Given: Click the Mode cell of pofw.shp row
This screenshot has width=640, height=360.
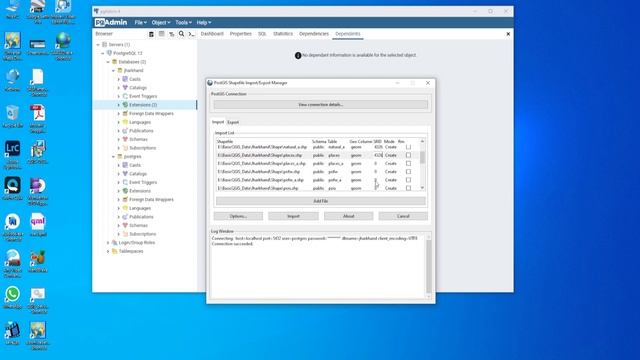Looking at the screenshot, I should point(391,171).
